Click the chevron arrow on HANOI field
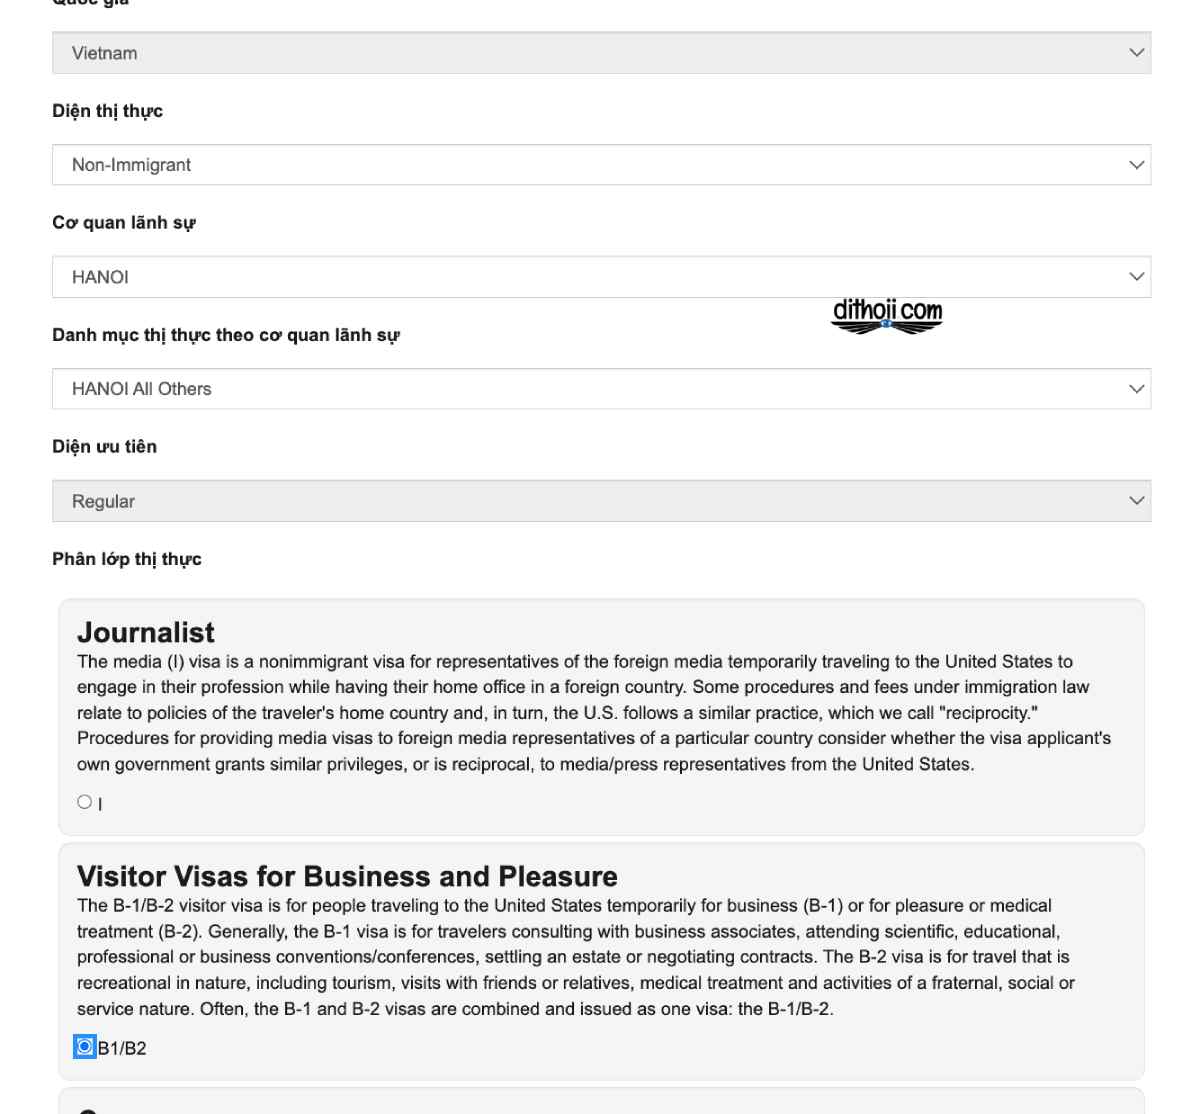 pyautogui.click(x=1136, y=277)
